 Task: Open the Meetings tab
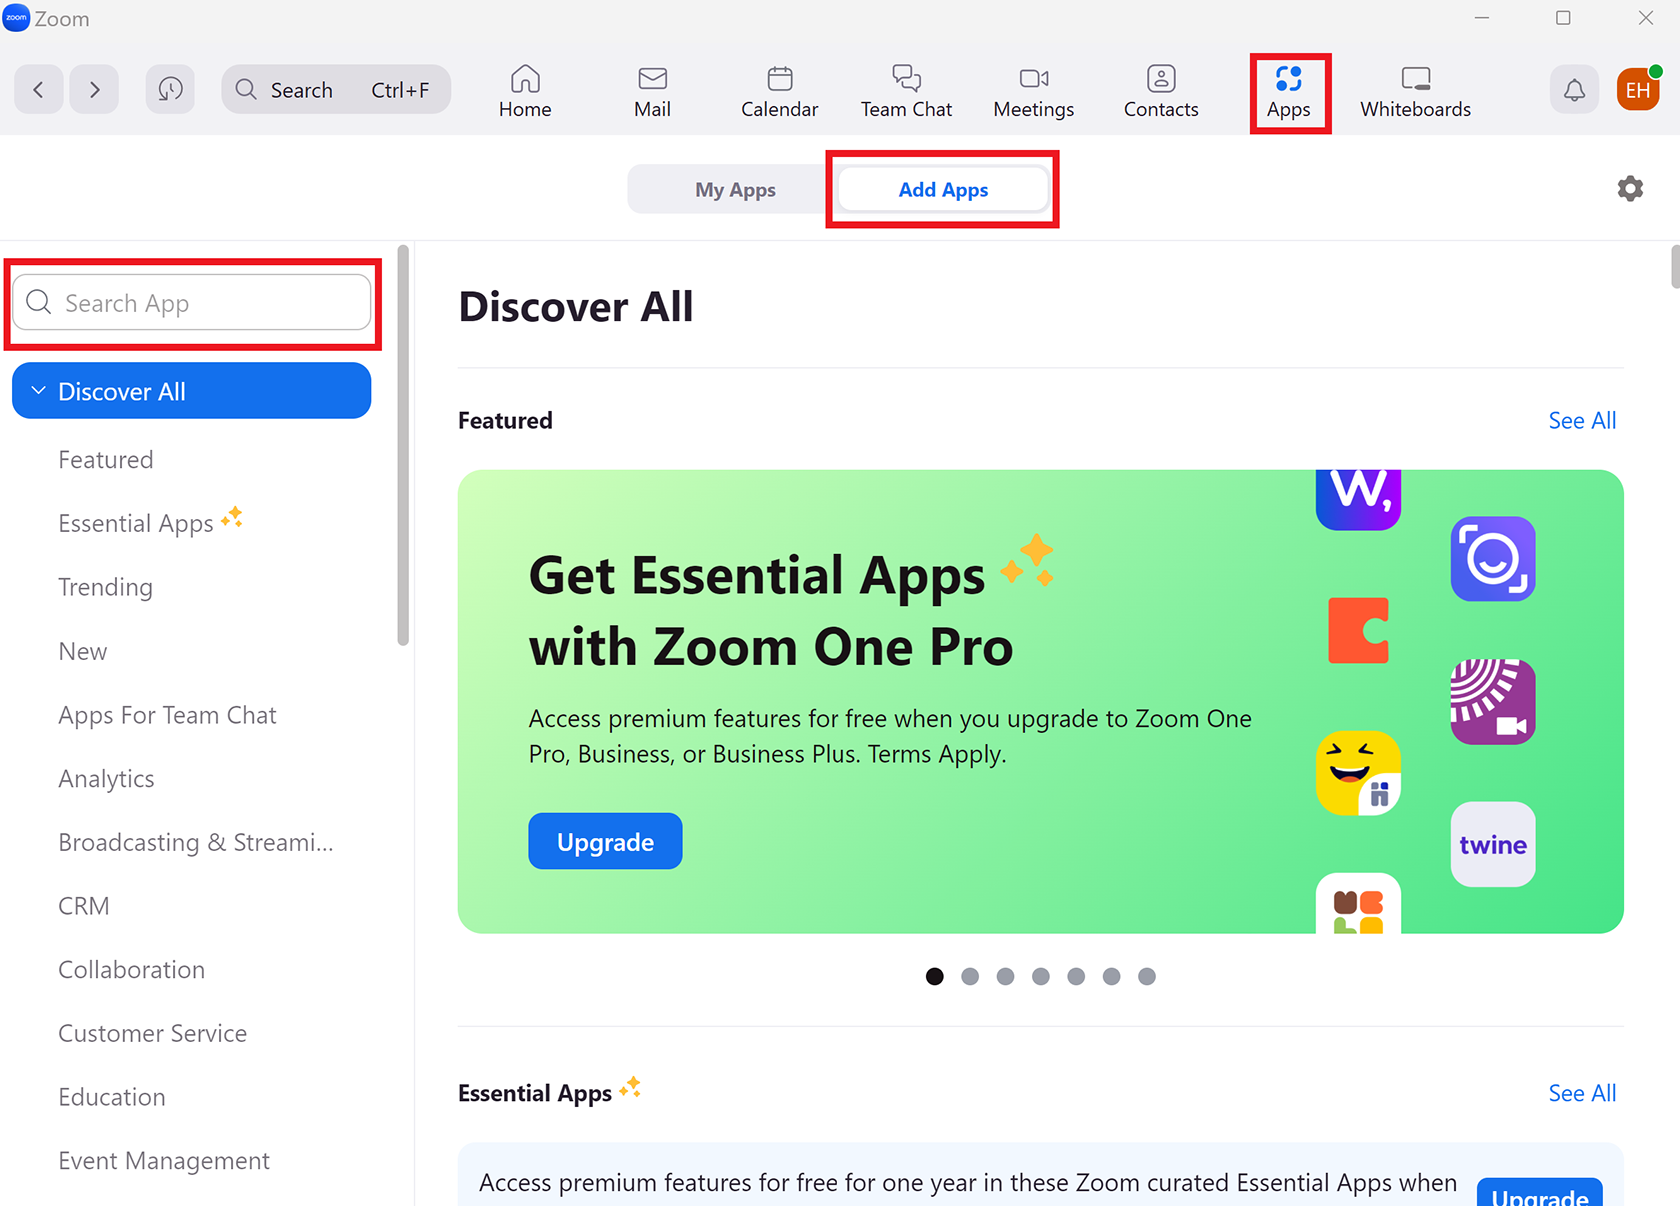[1034, 92]
